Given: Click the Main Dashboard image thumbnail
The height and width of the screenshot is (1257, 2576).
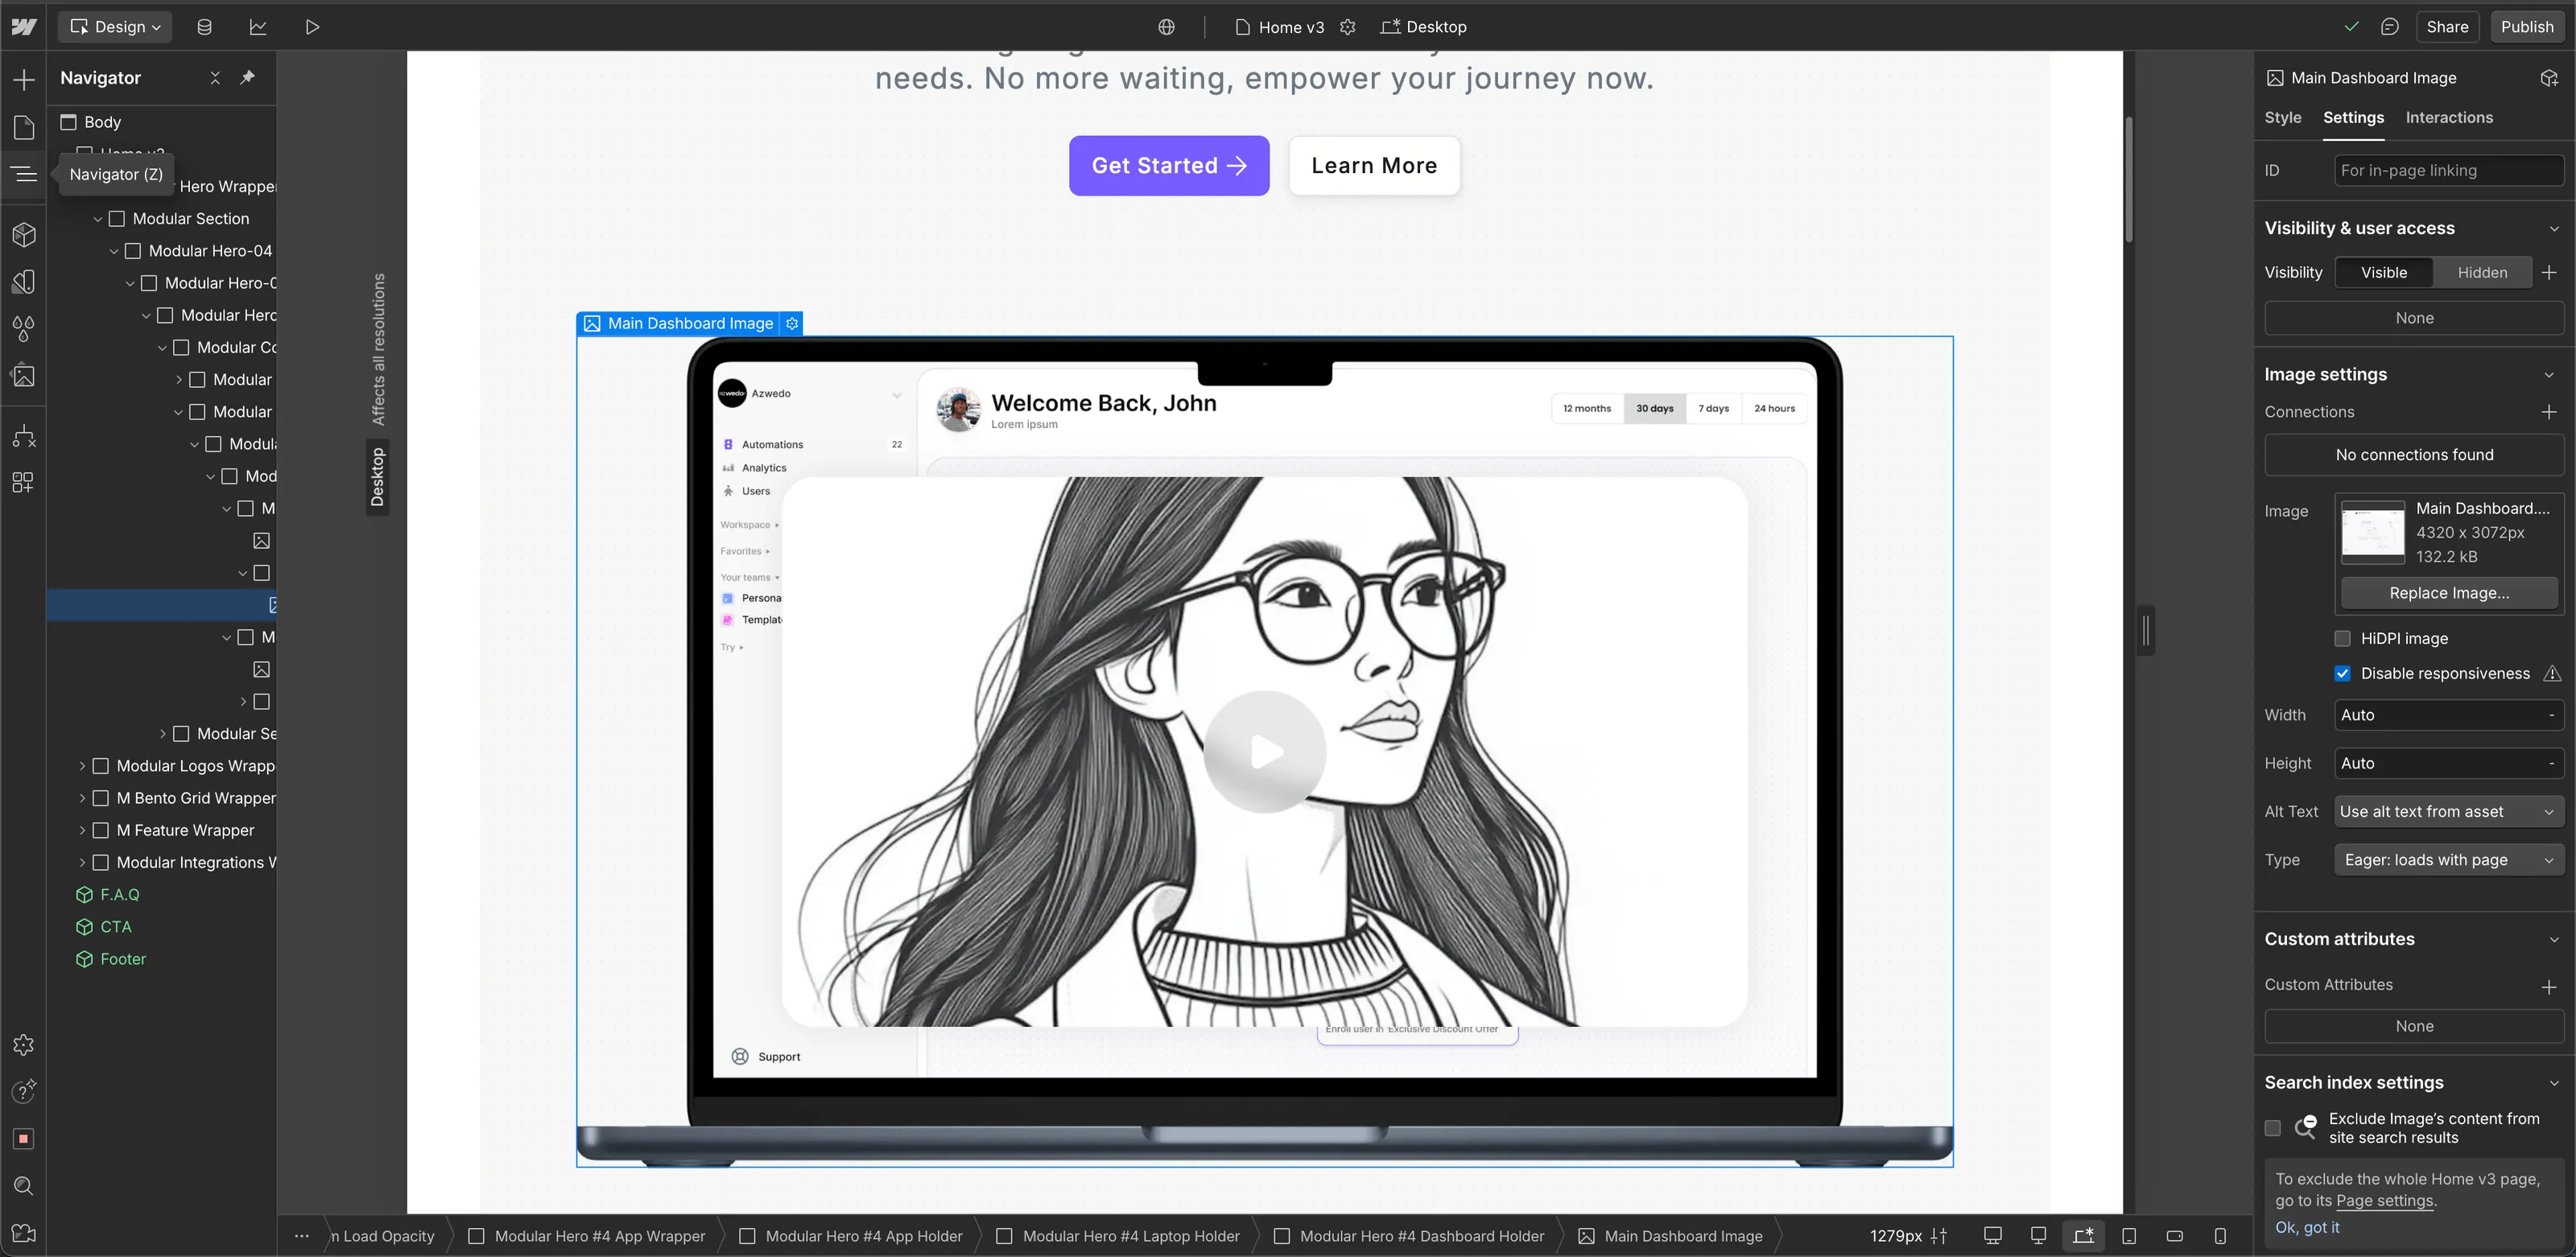Looking at the screenshot, I should click(2372, 532).
